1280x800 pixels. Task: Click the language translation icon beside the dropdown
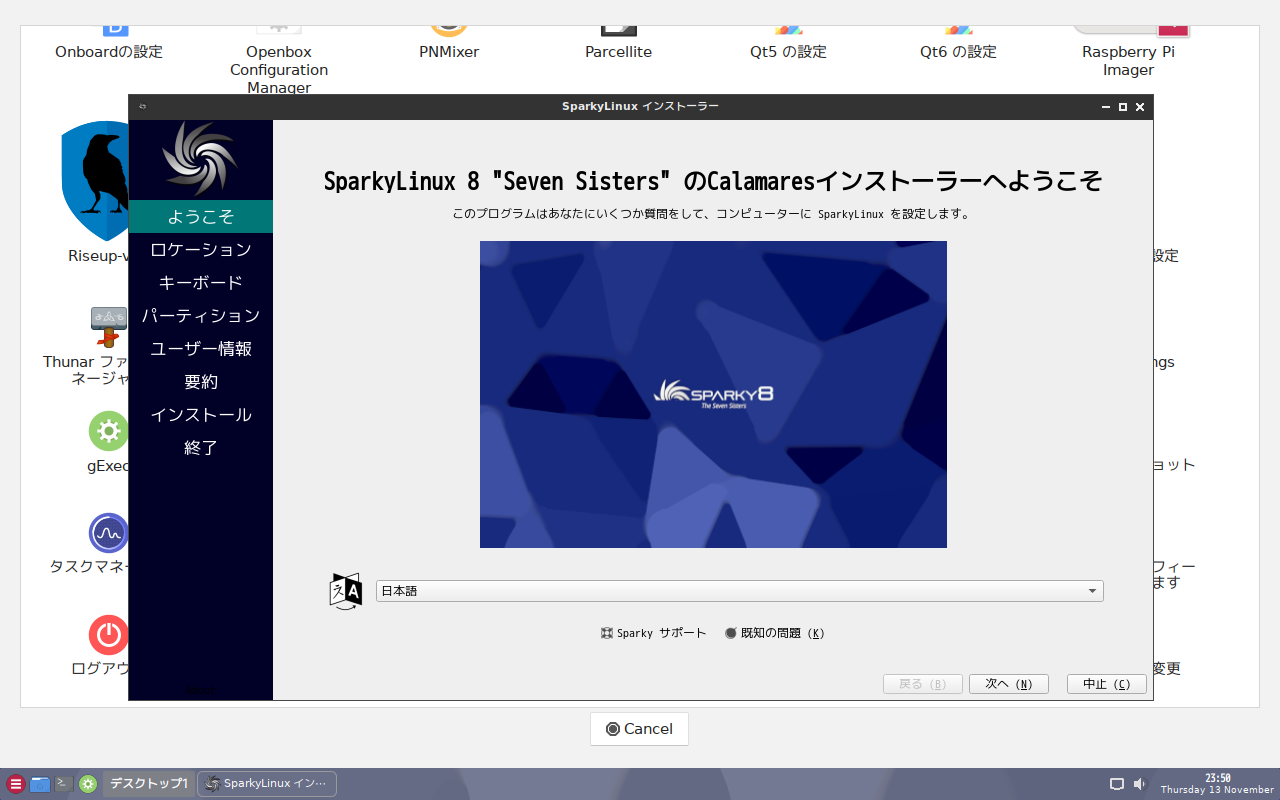[x=346, y=591]
